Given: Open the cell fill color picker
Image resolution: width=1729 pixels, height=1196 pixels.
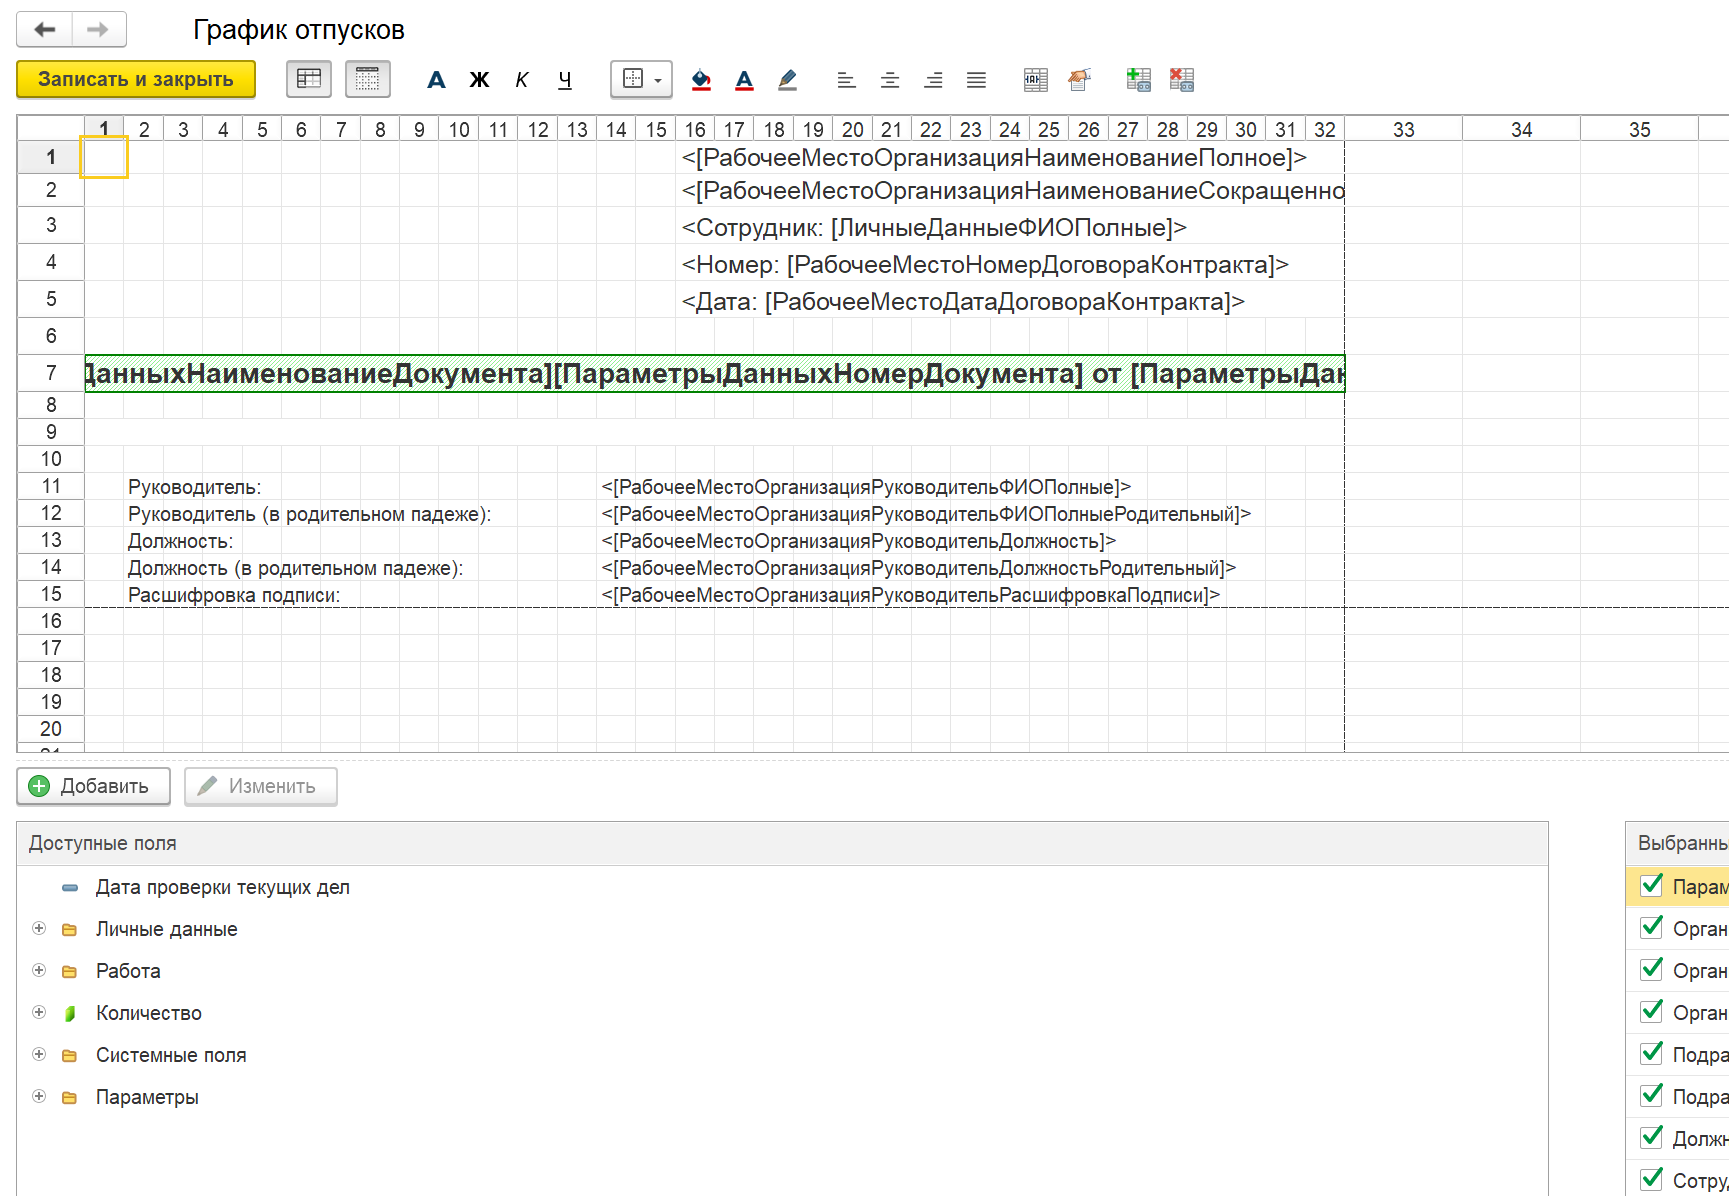Looking at the screenshot, I should (701, 80).
